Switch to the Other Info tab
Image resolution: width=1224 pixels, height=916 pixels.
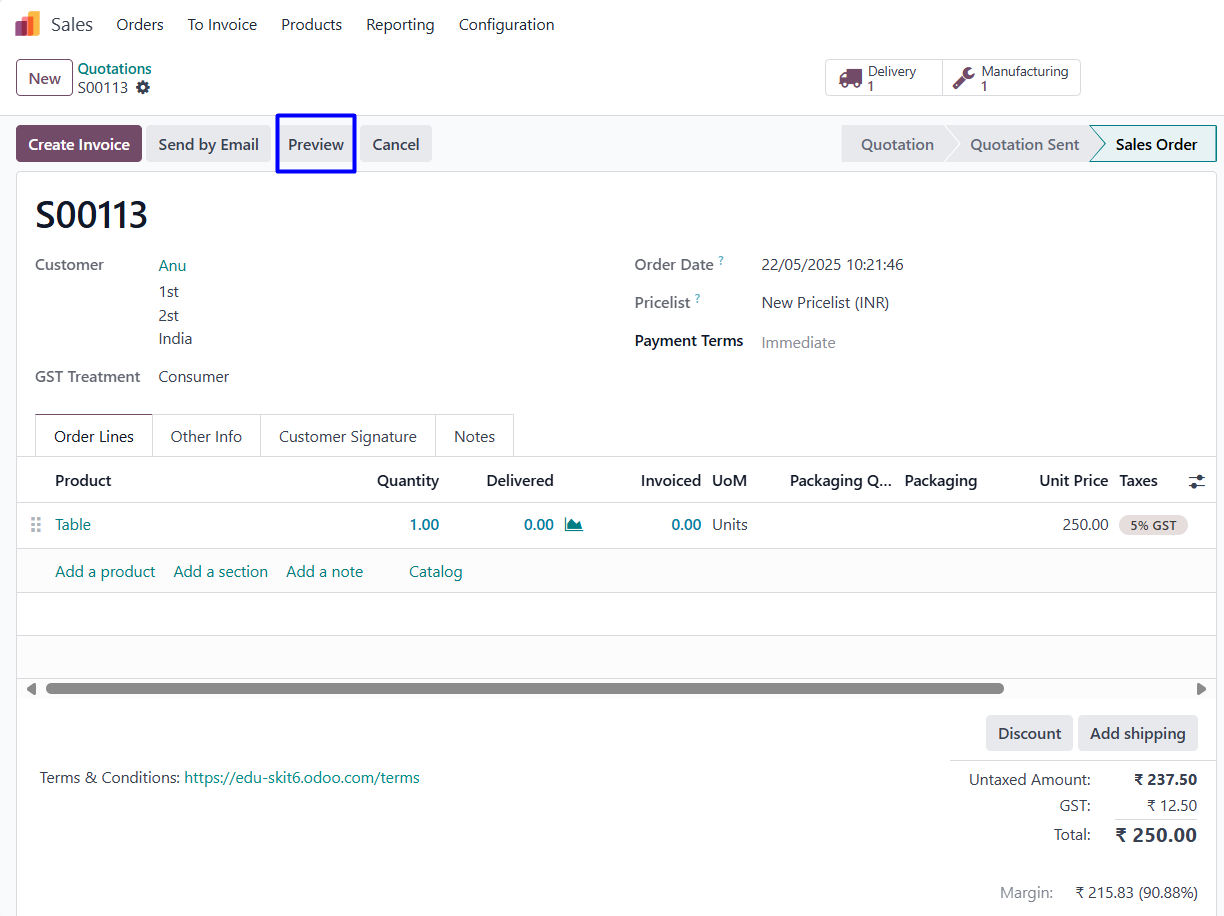[x=206, y=436]
